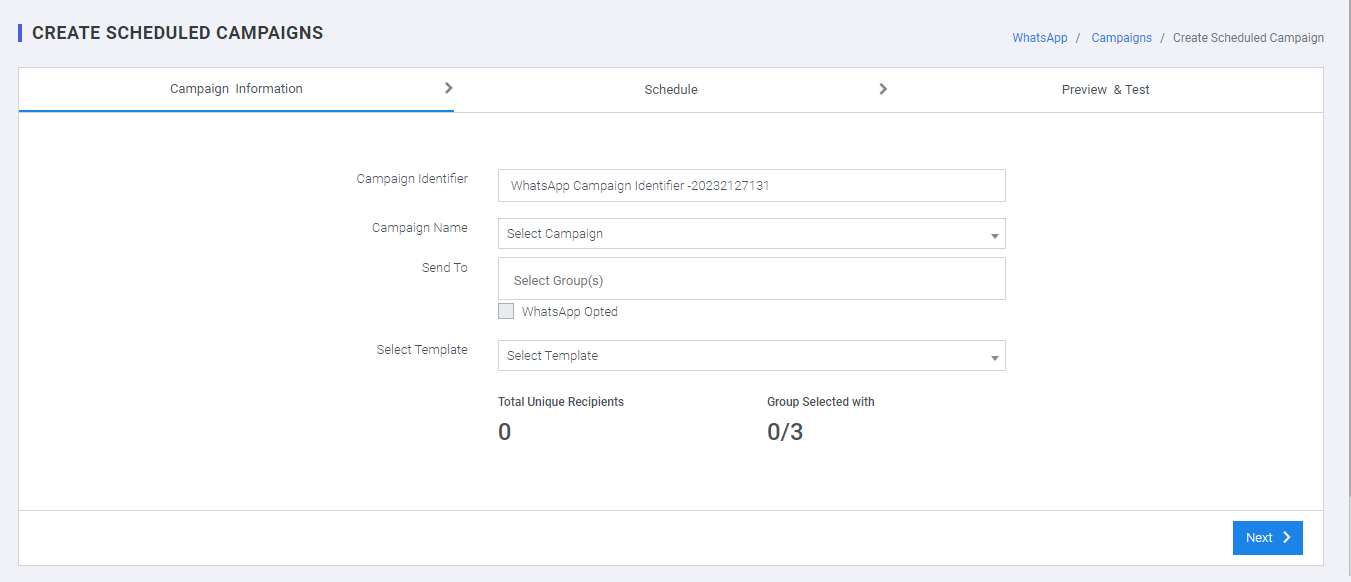The height and width of the screenshot is (582, 1351).
Task: Enable the WhatsApp Opted checkbox
Action: click(x=506, y=311)
